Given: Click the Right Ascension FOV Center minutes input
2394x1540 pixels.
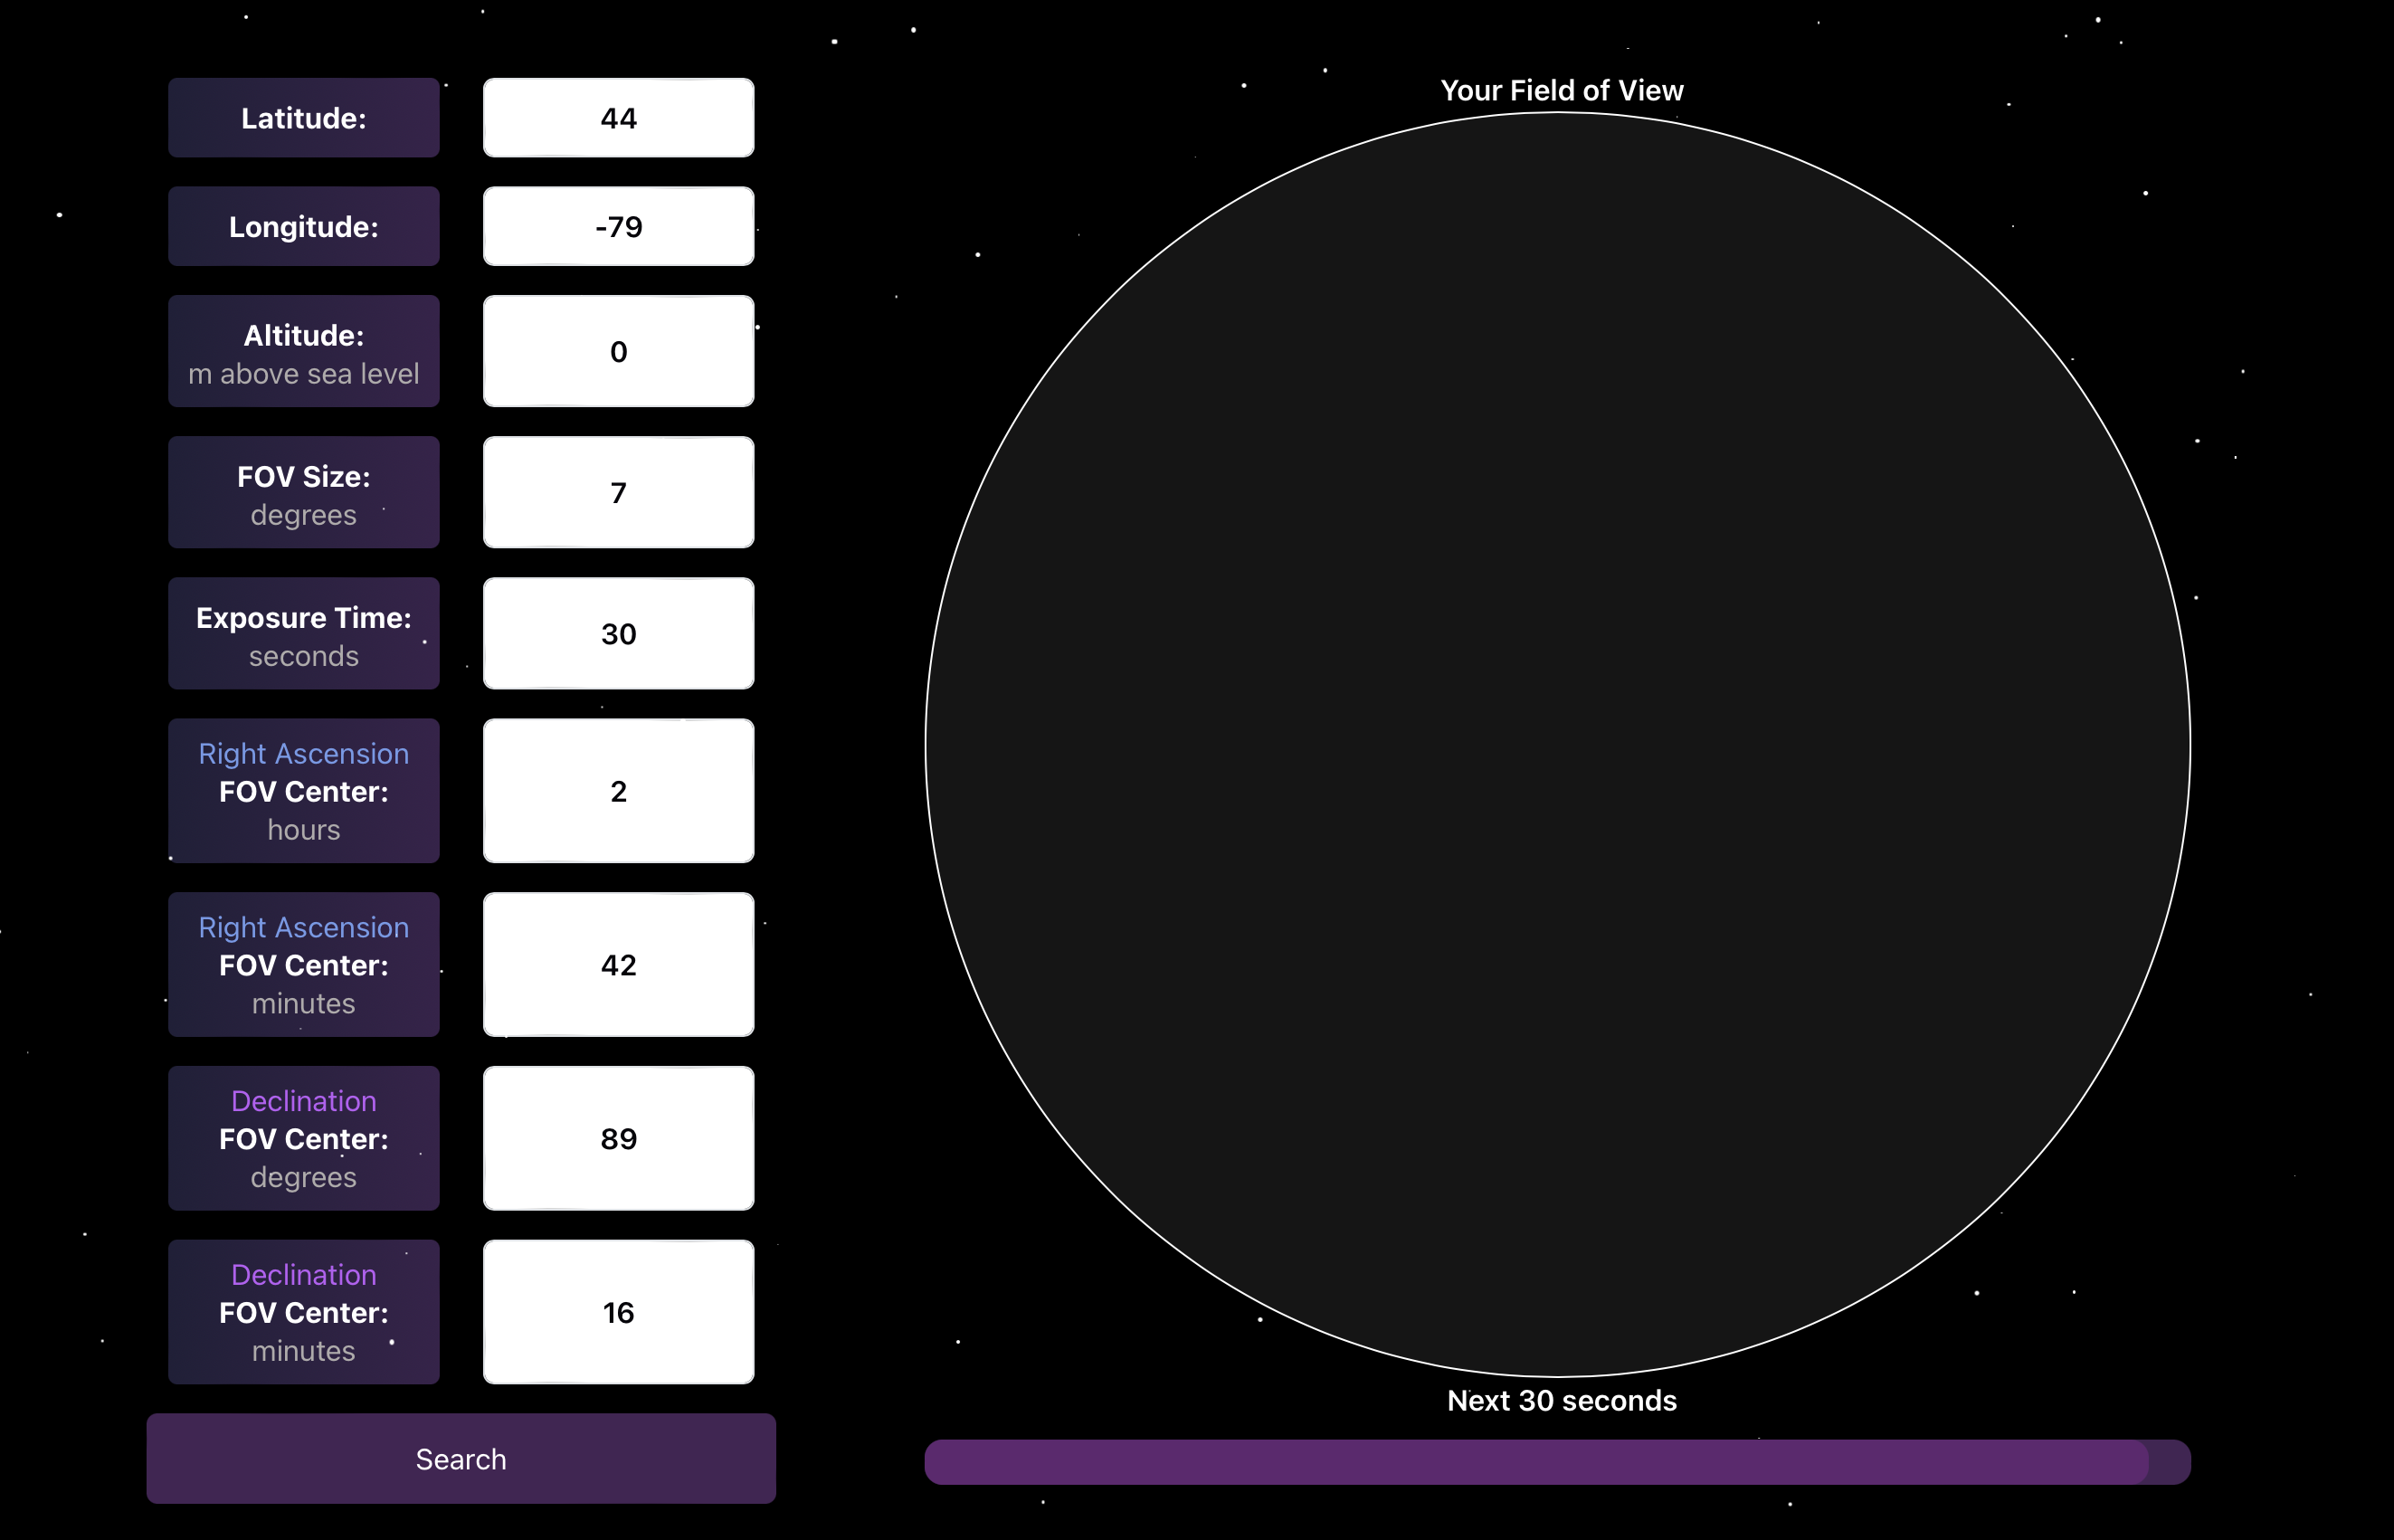Looking at the screenshot, I should point(618,966).
